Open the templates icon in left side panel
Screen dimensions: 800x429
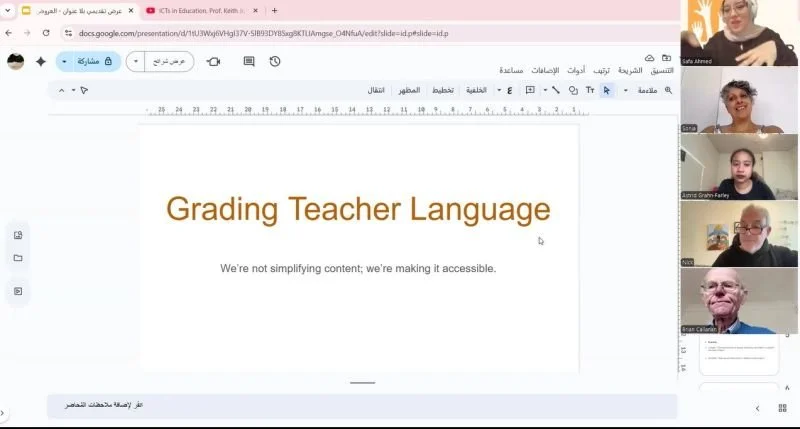point(18,235)
